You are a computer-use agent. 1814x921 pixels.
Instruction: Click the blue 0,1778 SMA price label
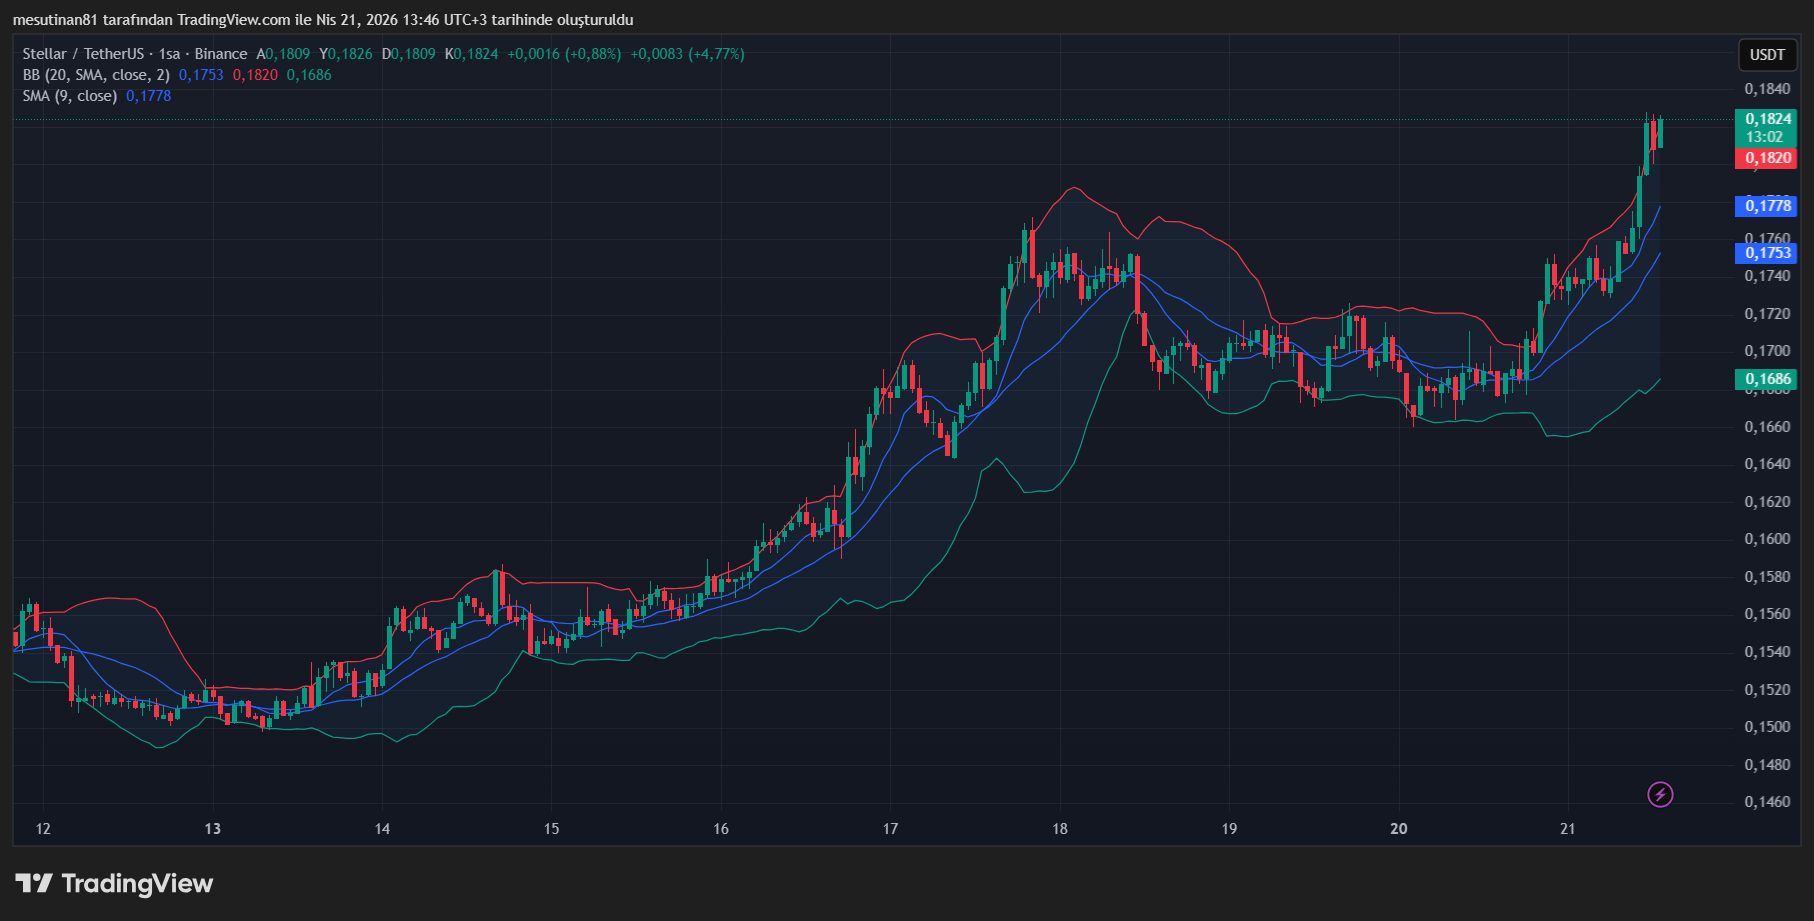[1766, 205]
